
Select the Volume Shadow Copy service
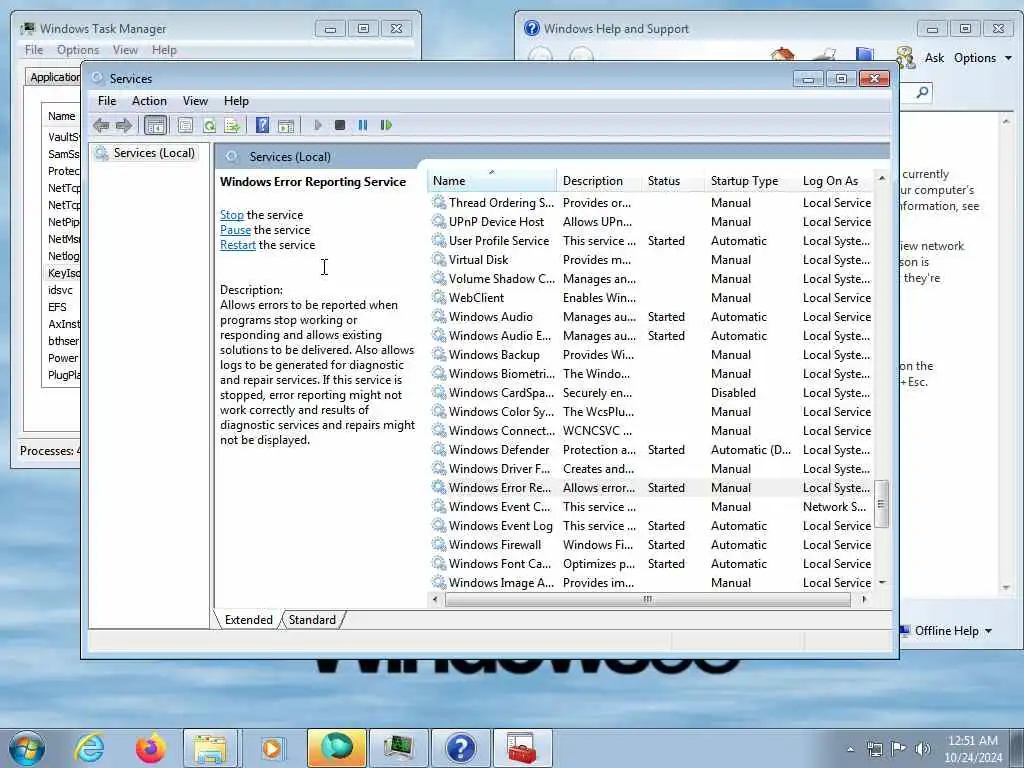tap(651, 279)
